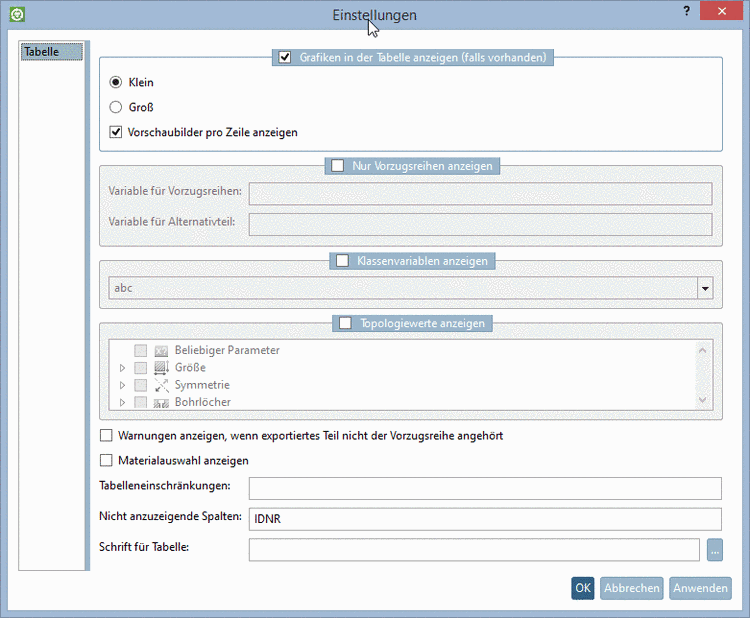This screenshot has width=750, height=618.
Task: Check the Größe checkbox
Action: coord(141,368)
